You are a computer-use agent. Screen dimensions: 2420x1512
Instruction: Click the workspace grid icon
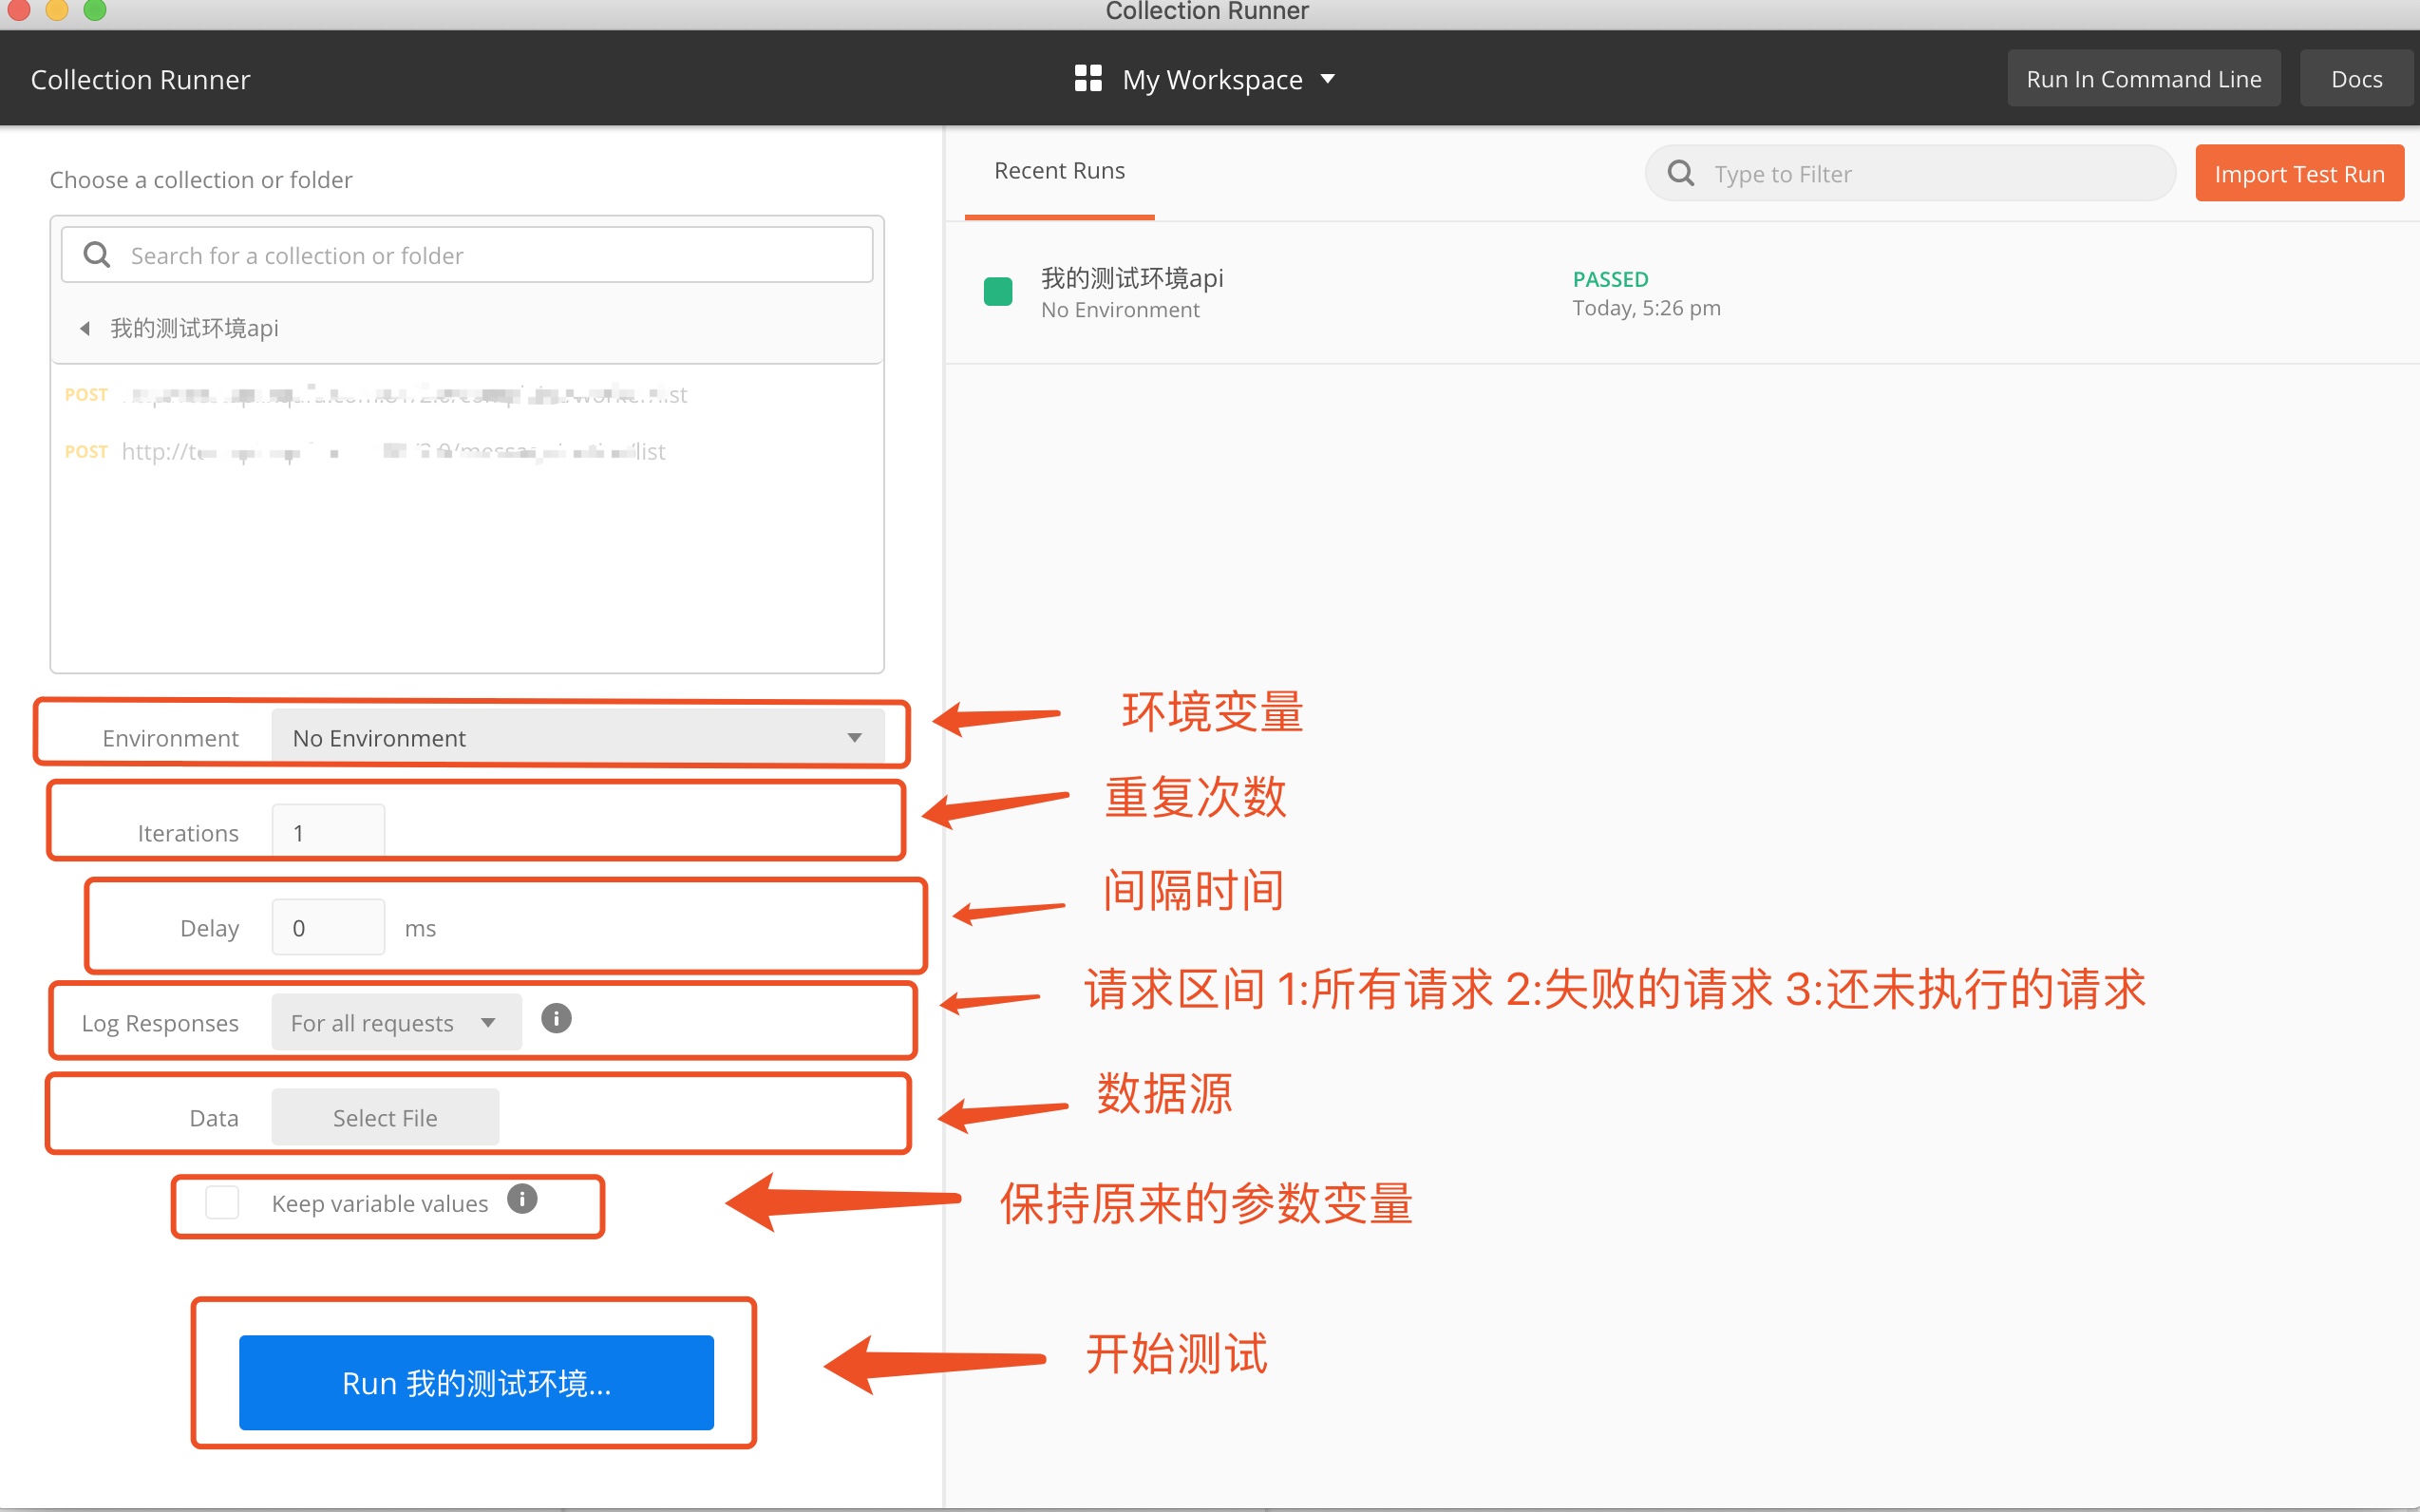[x=1088, y=78]
